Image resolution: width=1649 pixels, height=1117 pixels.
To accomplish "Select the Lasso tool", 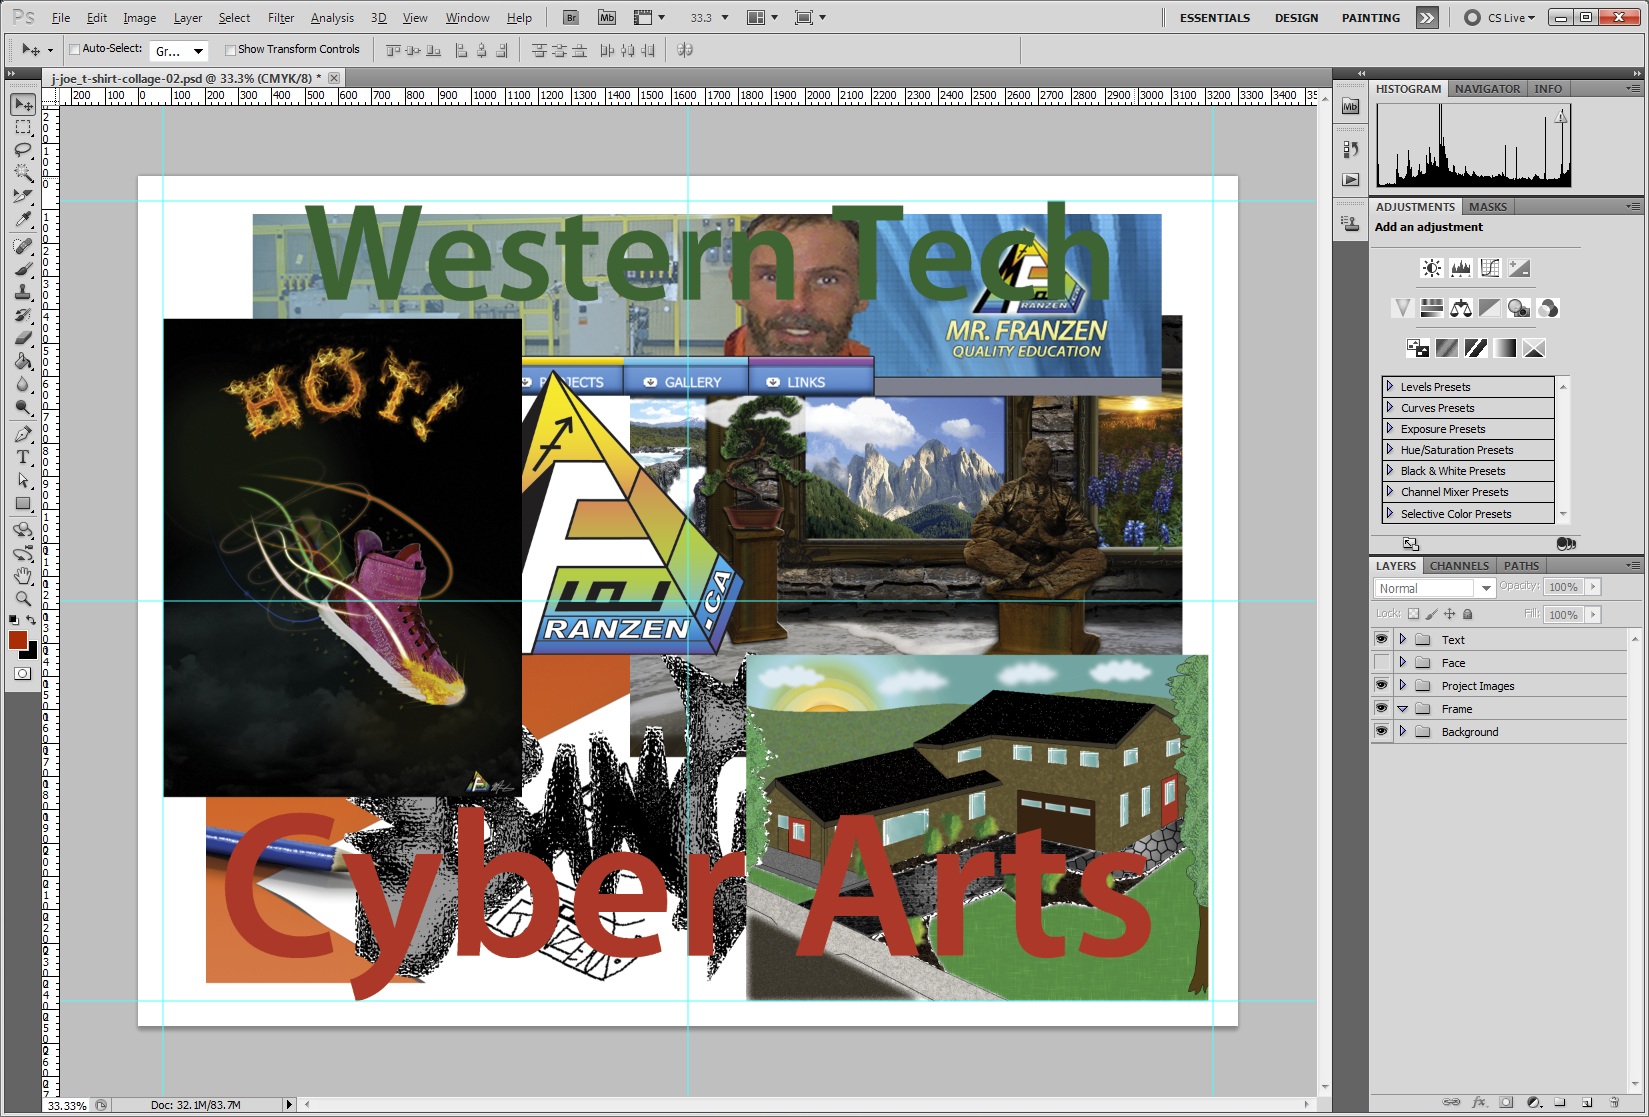I will click(x=23, y=150).
